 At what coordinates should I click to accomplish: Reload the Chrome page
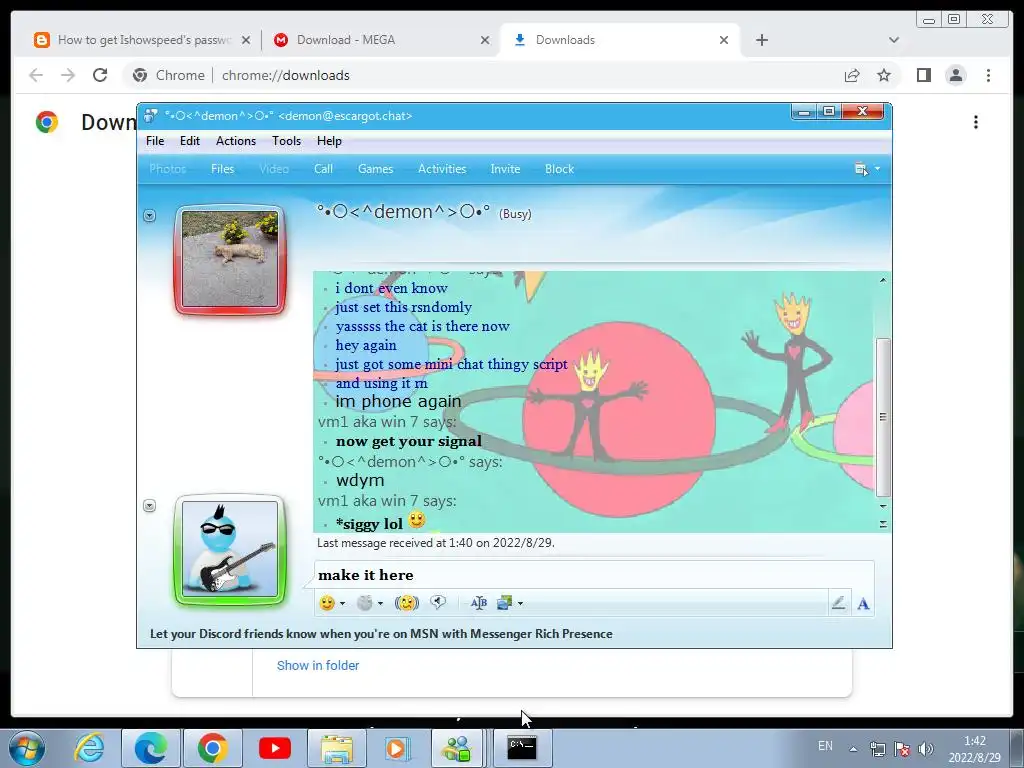tap(100, 75)
